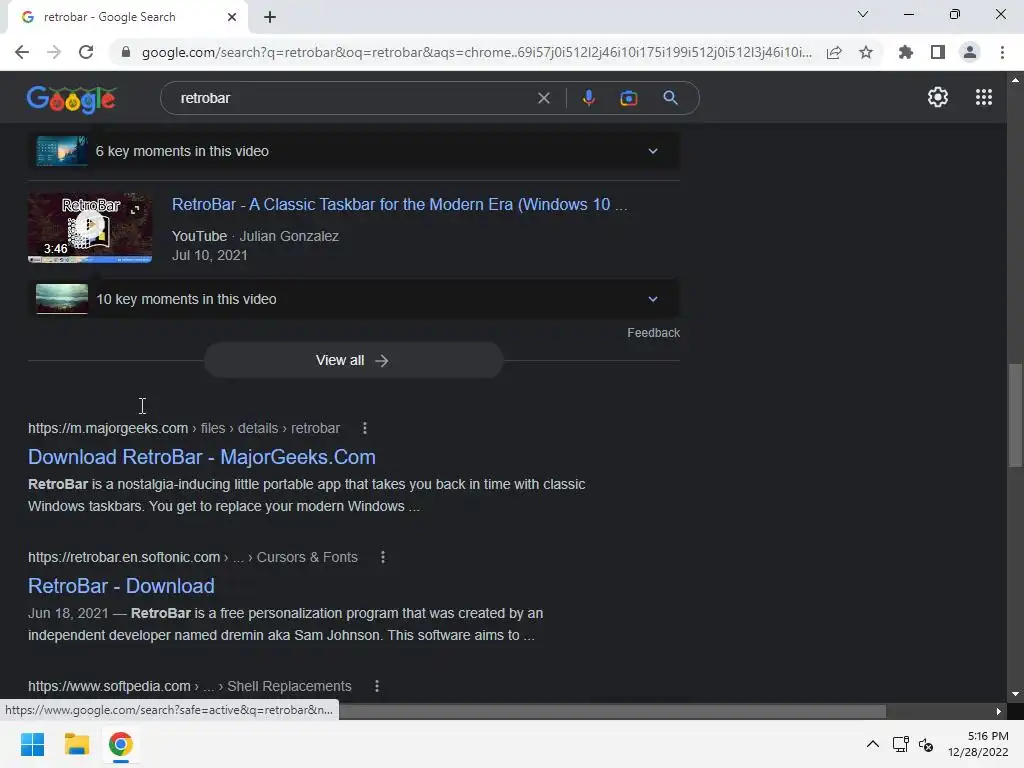This screenshot has height=768, width=1024.
Task: Open the Windows Start menu
Action: coord(32,744)
